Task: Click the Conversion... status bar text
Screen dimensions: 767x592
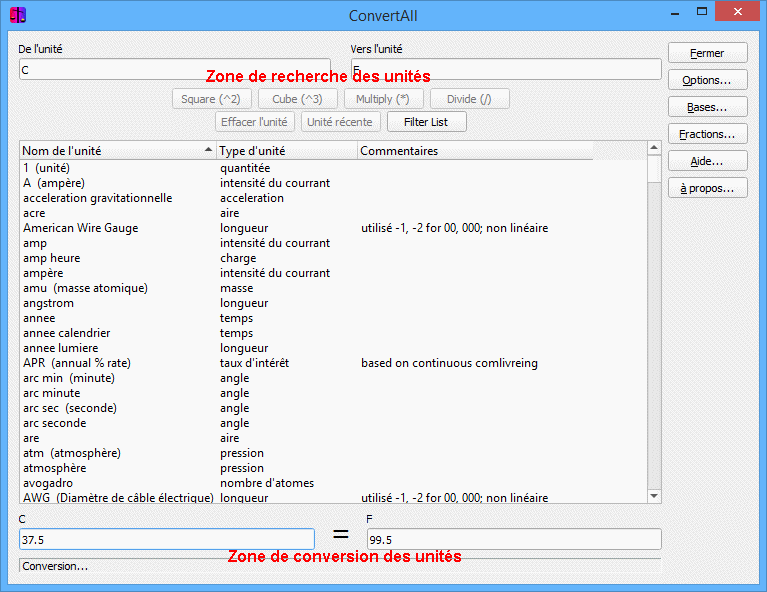Action: point(55,566)
